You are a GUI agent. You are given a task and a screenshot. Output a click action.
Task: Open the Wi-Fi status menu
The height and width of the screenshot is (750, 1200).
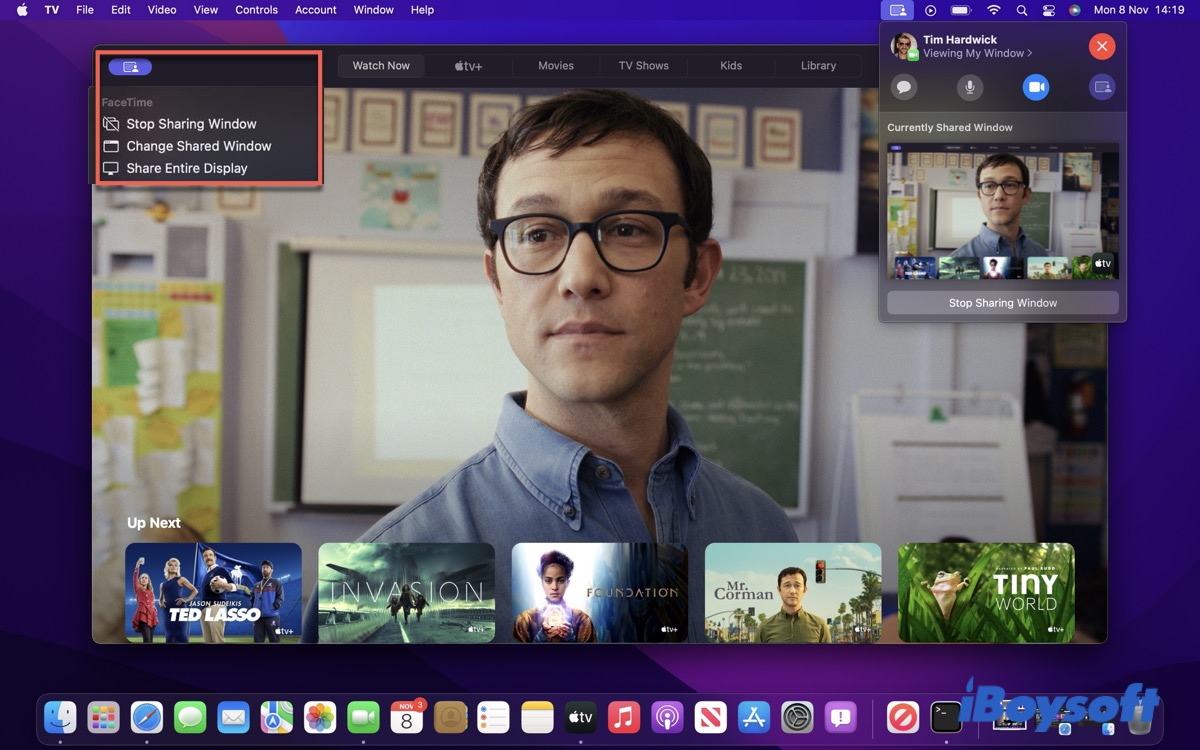tap(993, 10)
